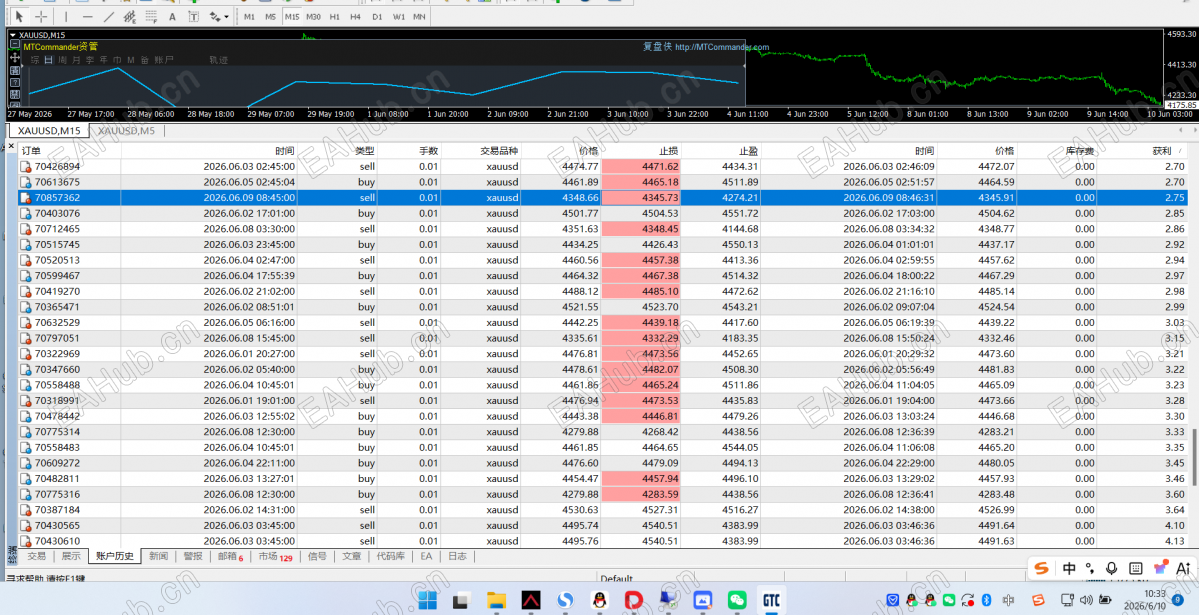The height and width of the screenshot is (615, 1199).
Task: Open the Sogou IME soft keyboard icon
Action: point(1136,568)
